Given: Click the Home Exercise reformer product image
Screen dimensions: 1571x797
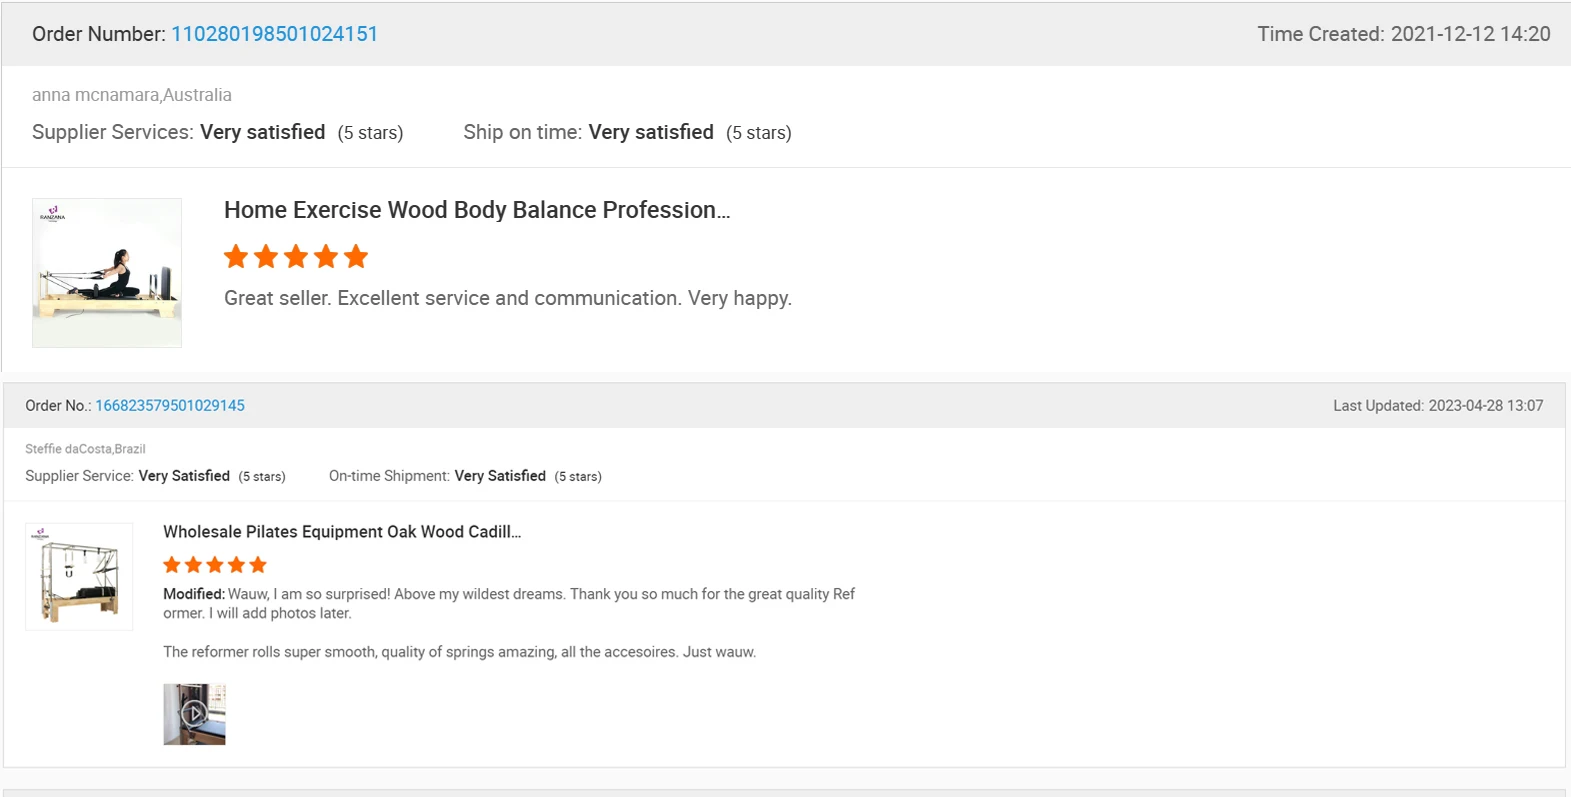Looking at the screenshot, I should tap(107, 273).
